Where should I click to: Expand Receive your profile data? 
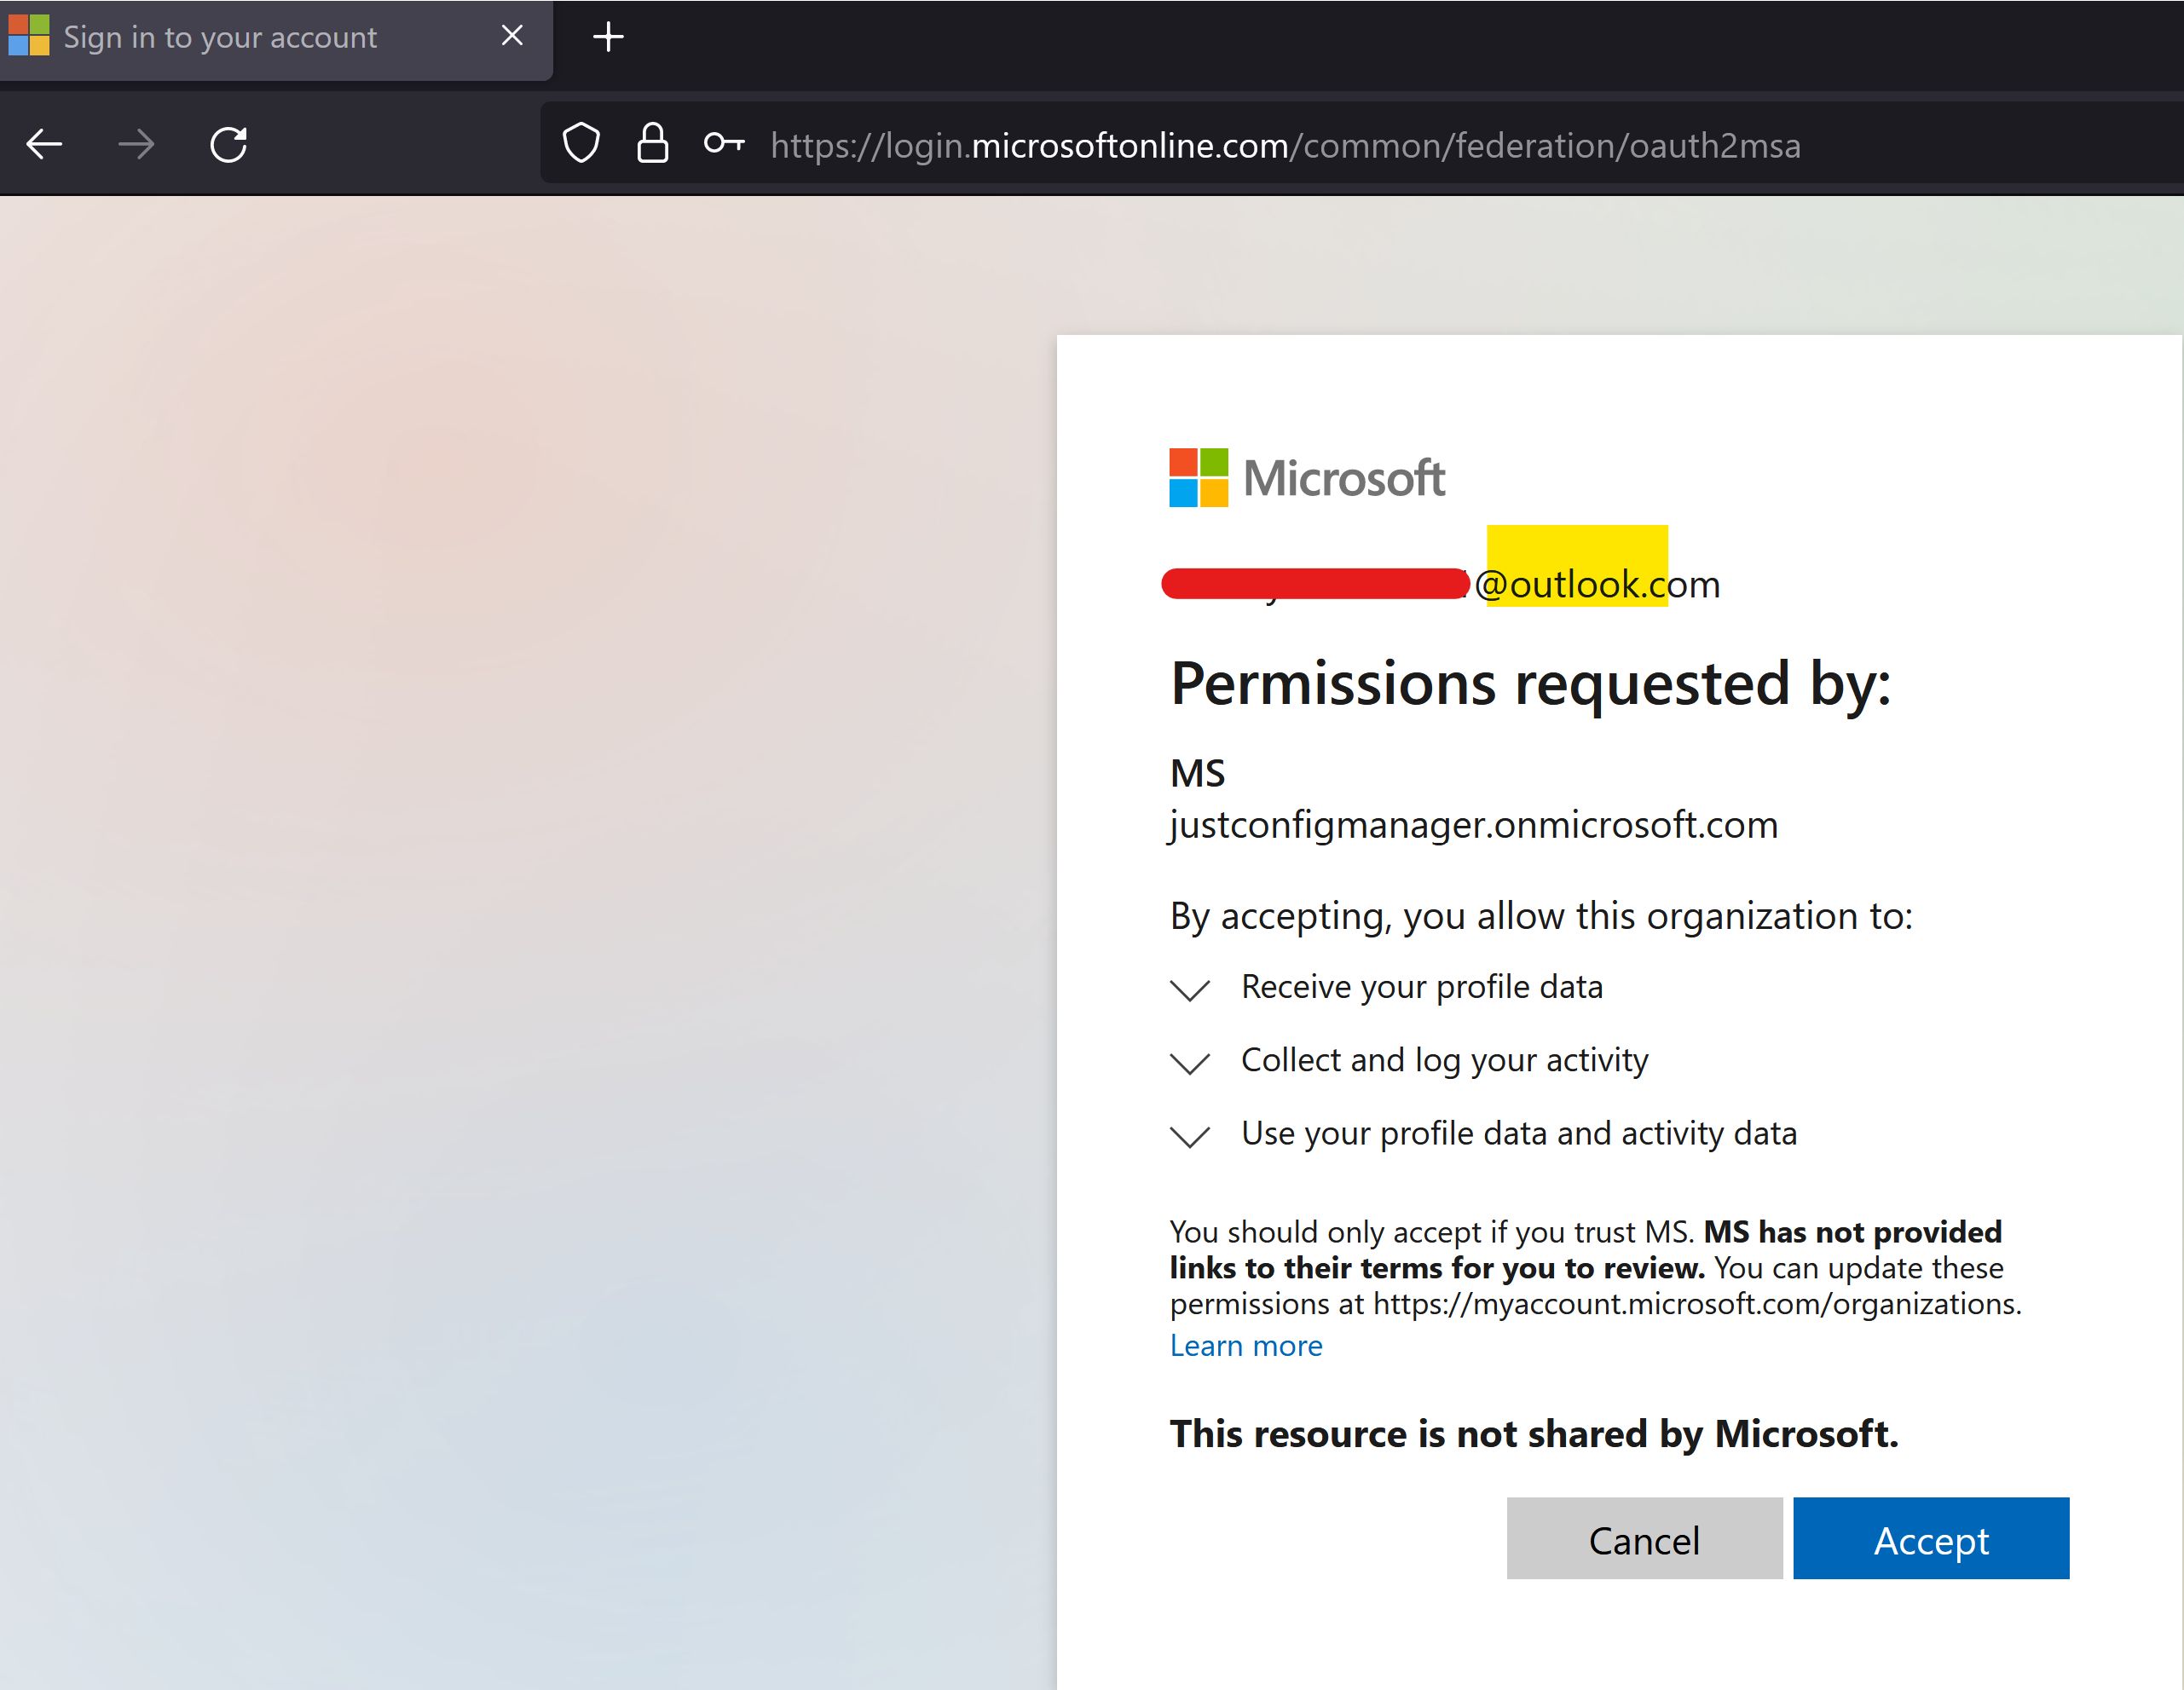[x=1190, y=989]
